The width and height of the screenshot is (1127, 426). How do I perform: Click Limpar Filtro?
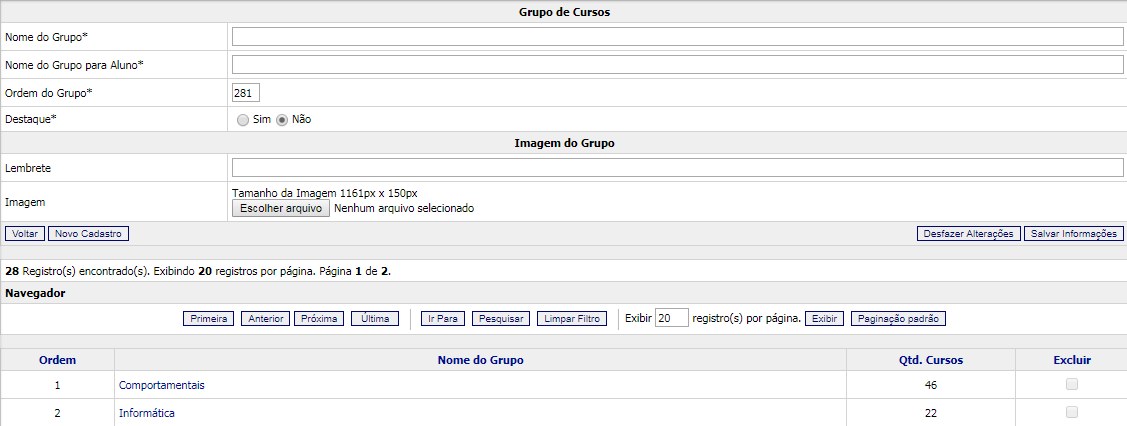[x=572, y=319]
